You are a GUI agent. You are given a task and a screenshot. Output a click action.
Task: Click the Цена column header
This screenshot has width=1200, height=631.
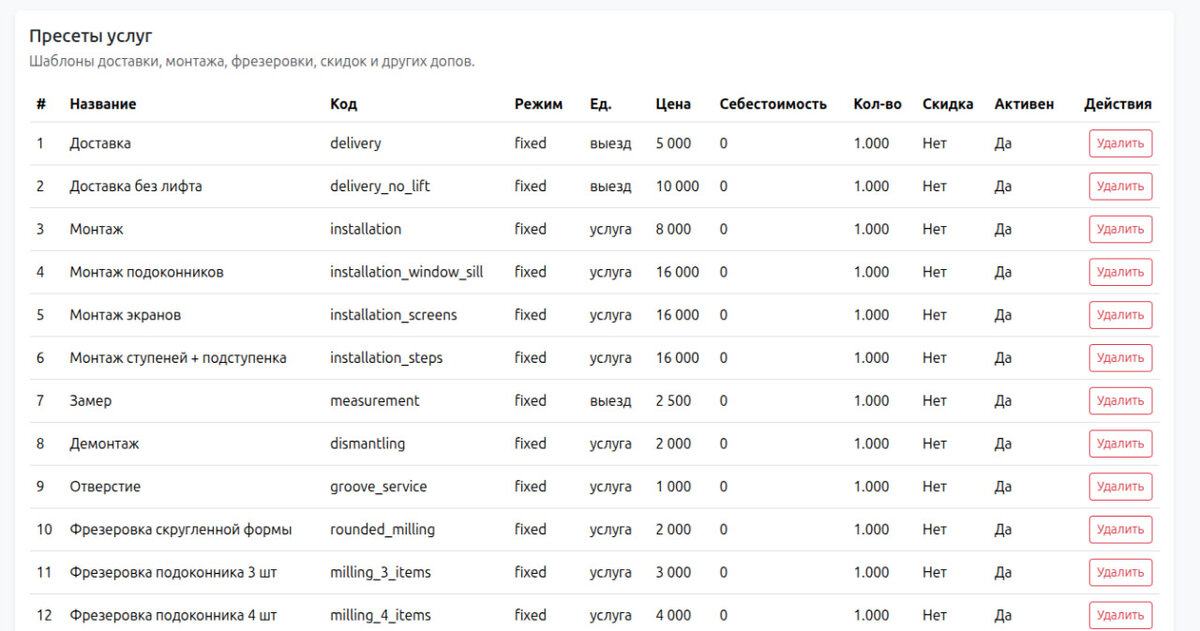(673, 104)
